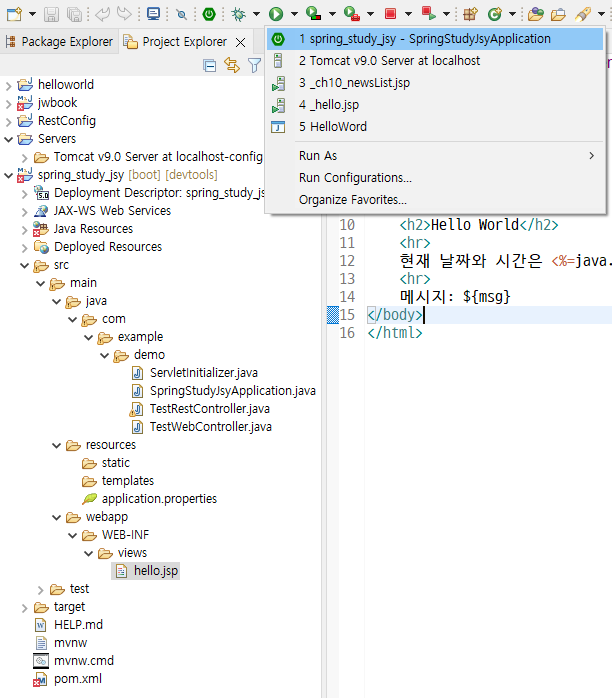Select TestWebController.java file
612x698 pixels.
click(x=211, y=427)
